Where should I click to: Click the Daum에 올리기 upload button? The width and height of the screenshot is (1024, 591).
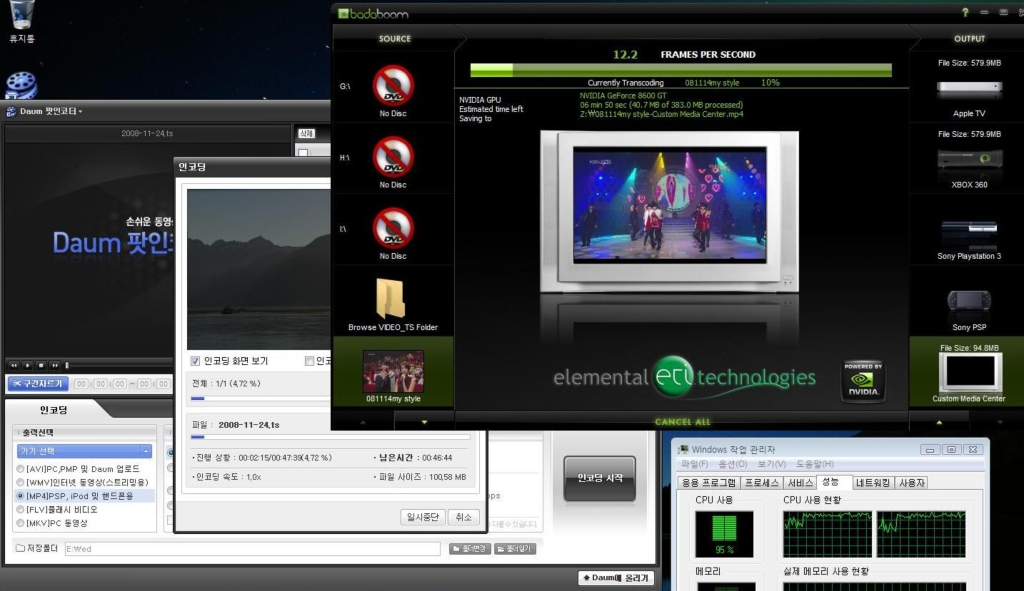click(x=615, y=577)
